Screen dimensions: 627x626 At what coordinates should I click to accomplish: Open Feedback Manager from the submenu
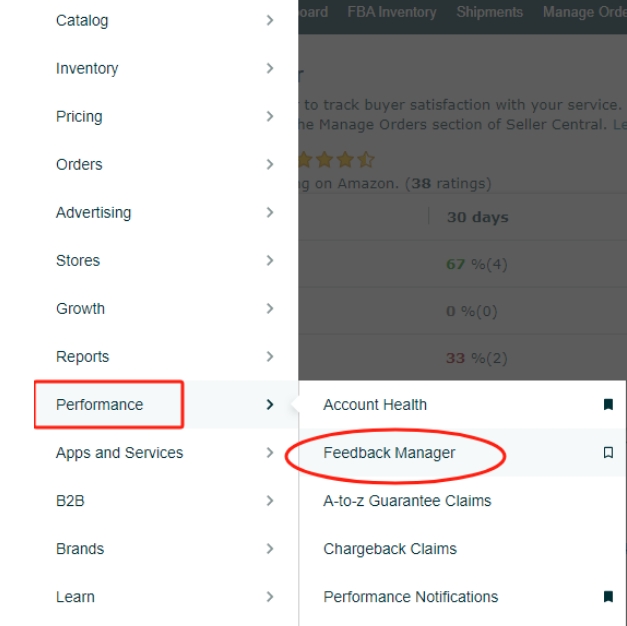[x=389, y=453]
